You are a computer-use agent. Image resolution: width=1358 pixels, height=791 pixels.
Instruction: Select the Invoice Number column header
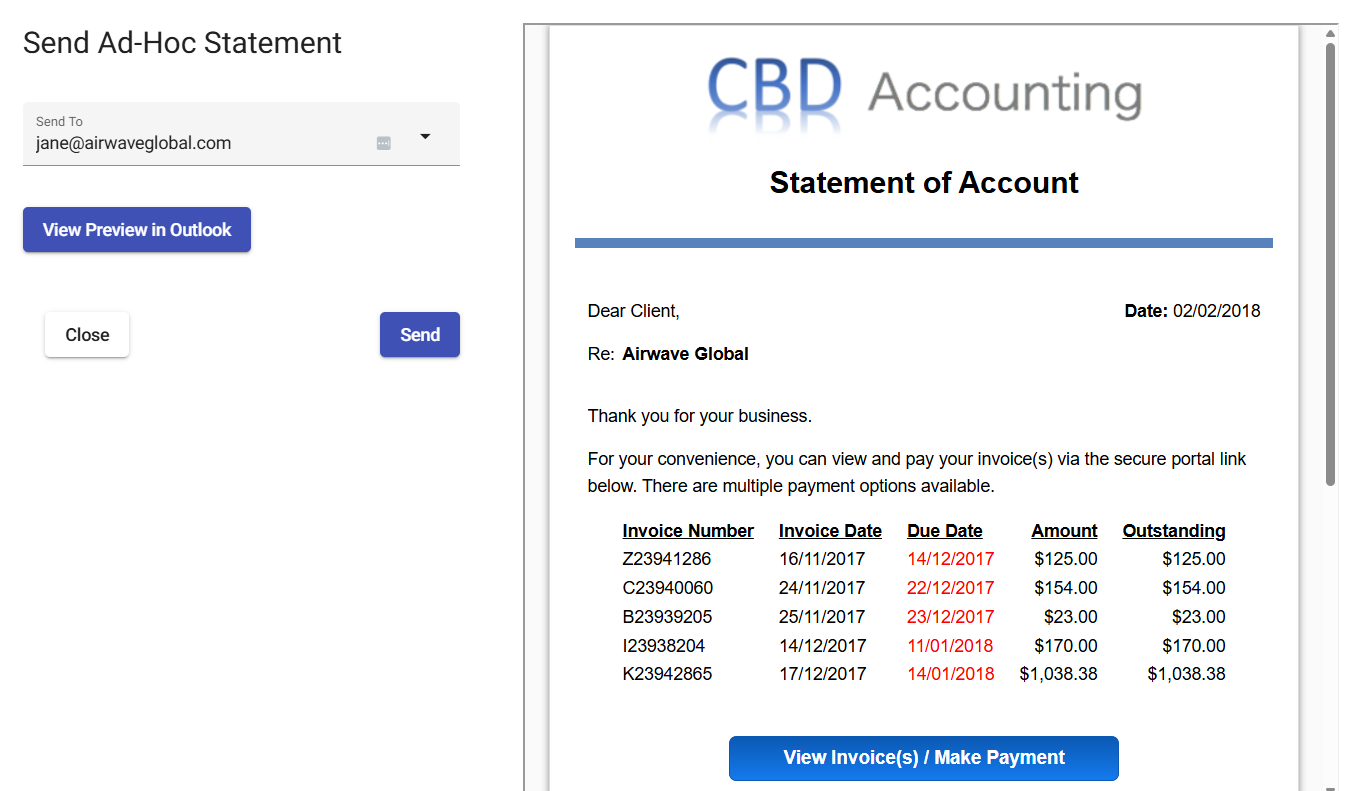pos(688,531)
